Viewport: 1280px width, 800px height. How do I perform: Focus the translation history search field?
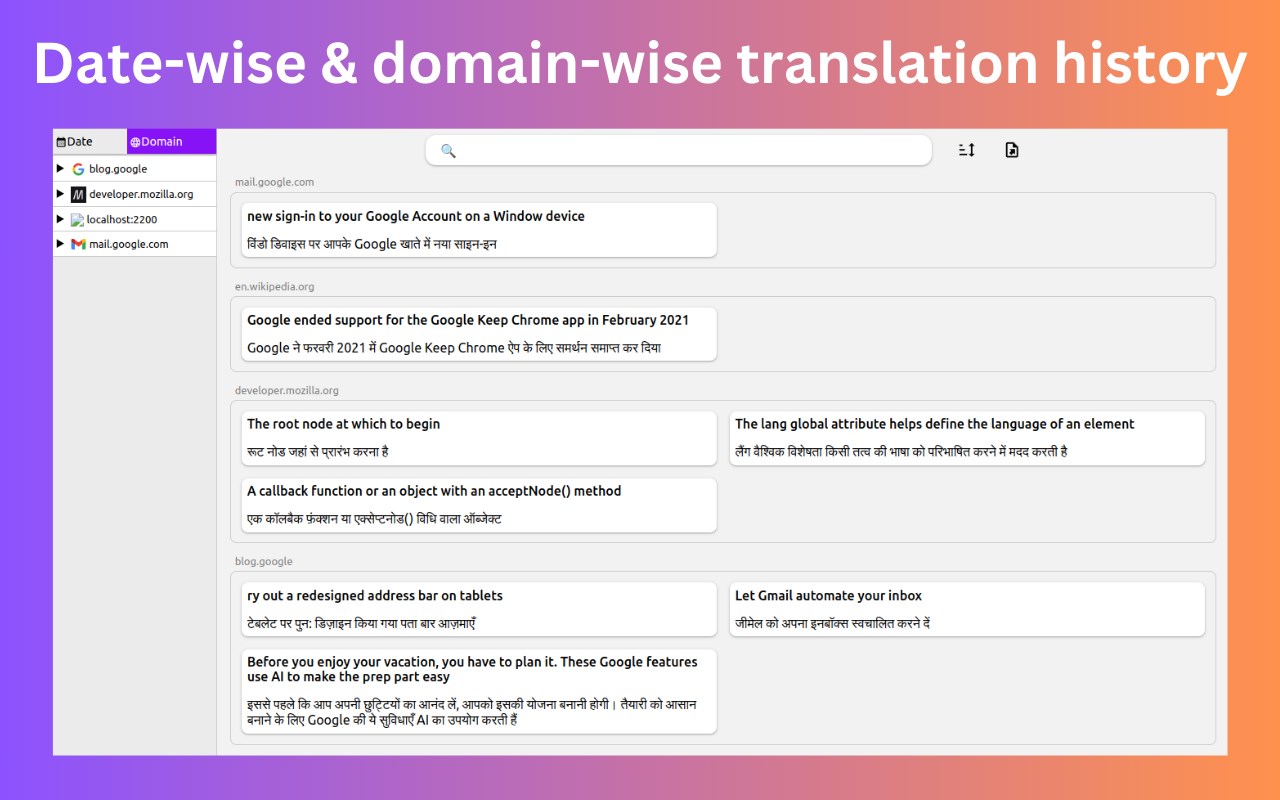point(679,150)
